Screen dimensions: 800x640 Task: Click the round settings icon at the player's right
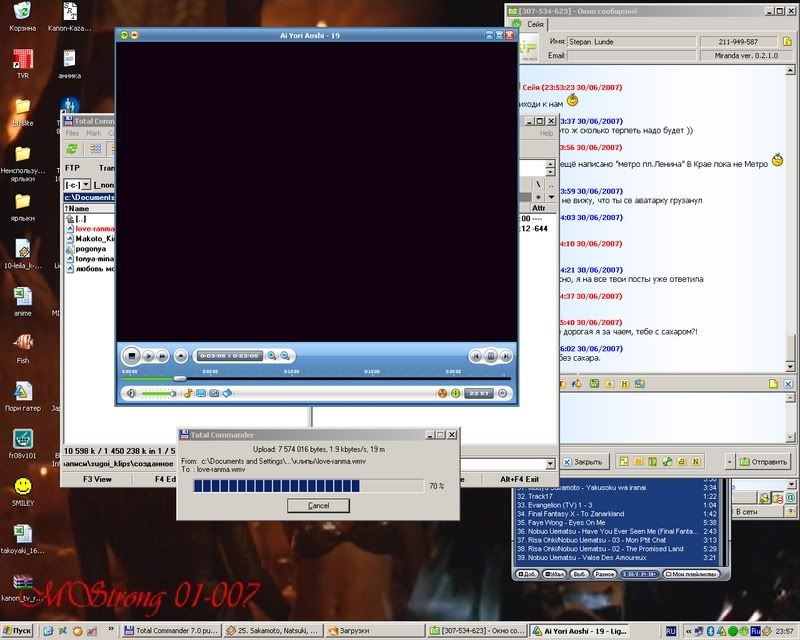[x=503, y=393]
